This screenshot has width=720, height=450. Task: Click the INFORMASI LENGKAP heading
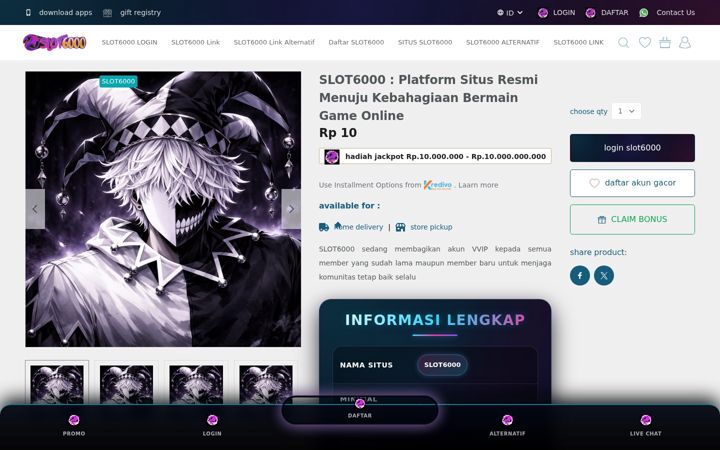435,320
